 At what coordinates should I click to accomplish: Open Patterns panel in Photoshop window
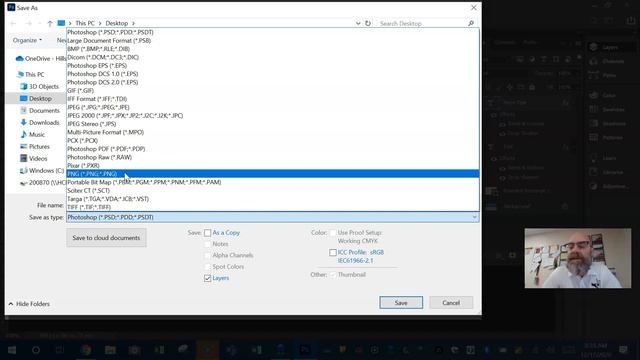pos(607,138)
